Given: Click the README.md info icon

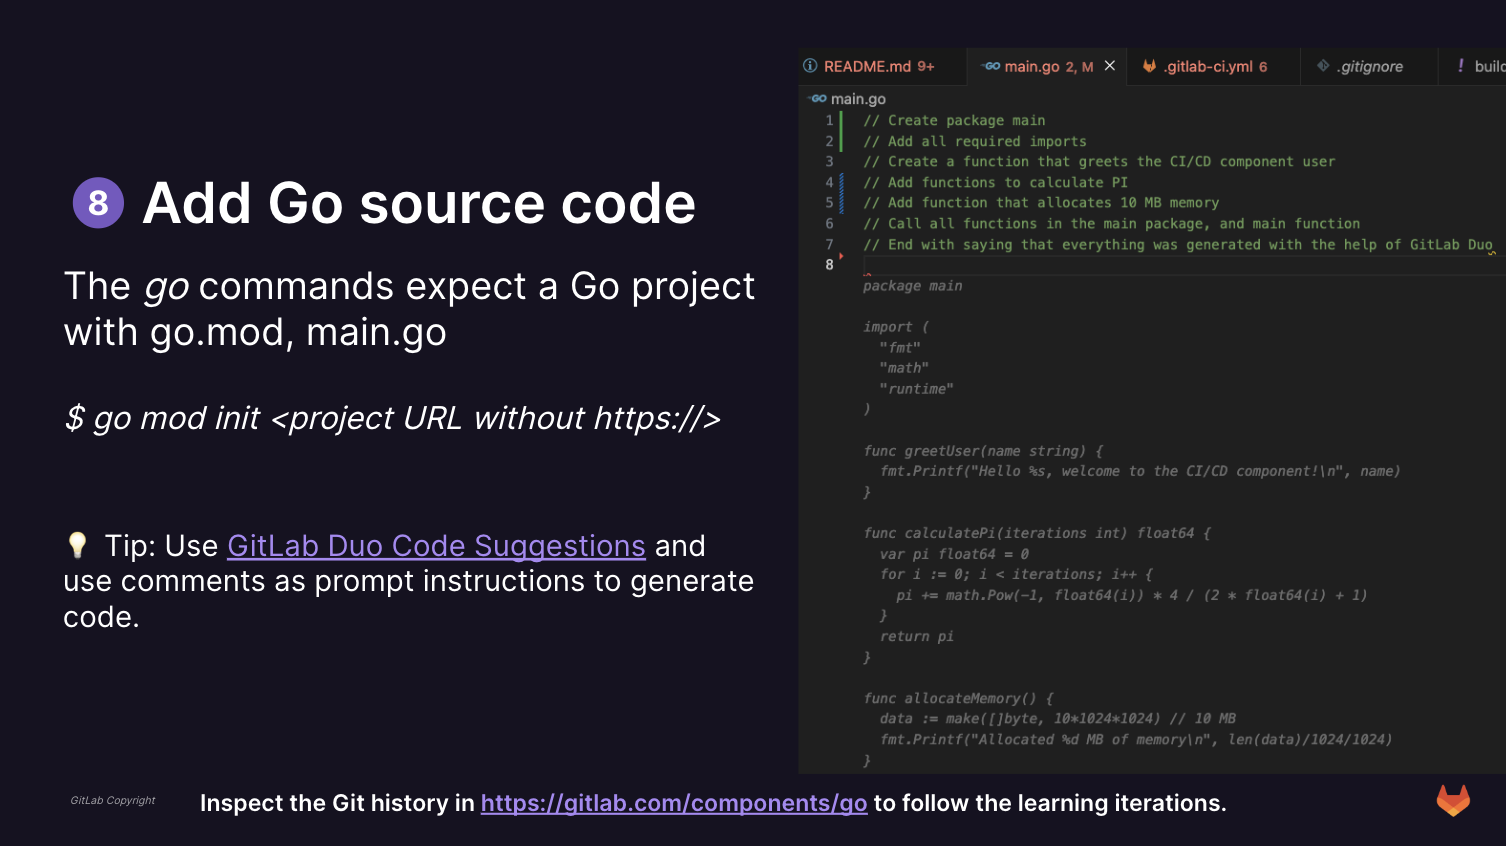Looking at the screenshot, I should (x=810, y=66).
